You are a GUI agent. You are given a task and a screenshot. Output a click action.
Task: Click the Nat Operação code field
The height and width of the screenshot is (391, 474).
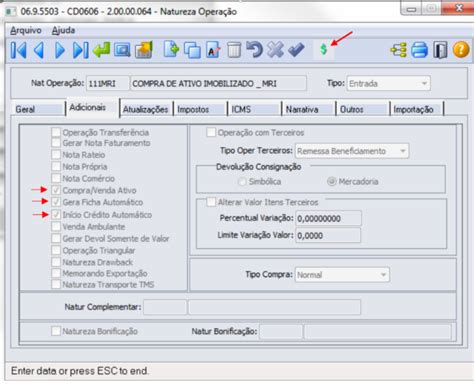(x=107, y=84)
